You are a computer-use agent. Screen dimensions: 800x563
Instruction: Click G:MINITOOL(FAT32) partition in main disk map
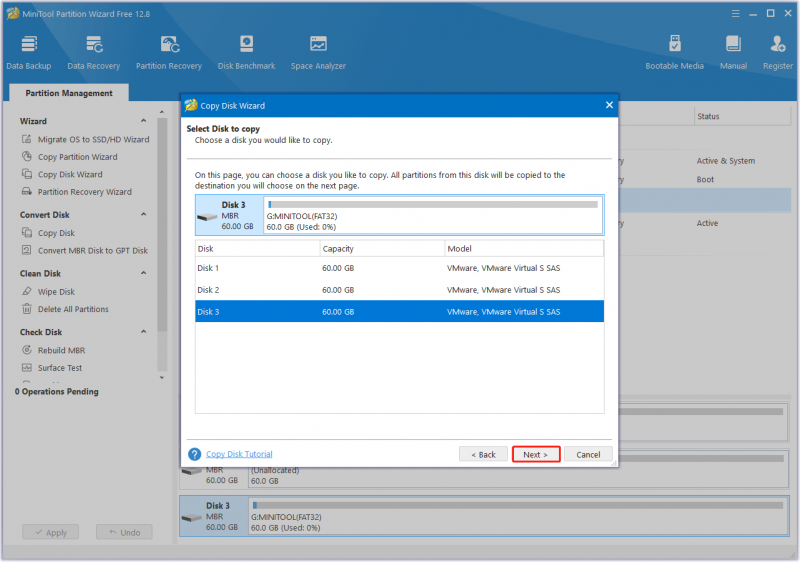point(518,516)
